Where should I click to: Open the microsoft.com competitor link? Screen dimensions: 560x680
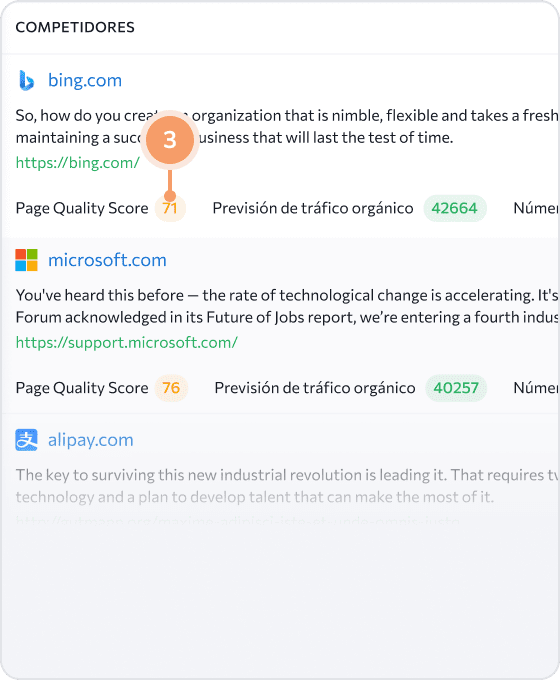pos(107,260)
